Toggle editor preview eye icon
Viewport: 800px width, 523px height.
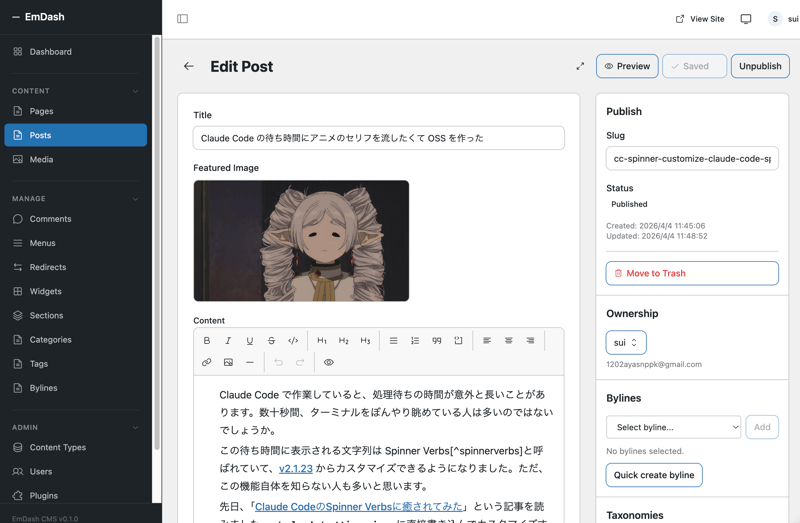pos(329,362)
